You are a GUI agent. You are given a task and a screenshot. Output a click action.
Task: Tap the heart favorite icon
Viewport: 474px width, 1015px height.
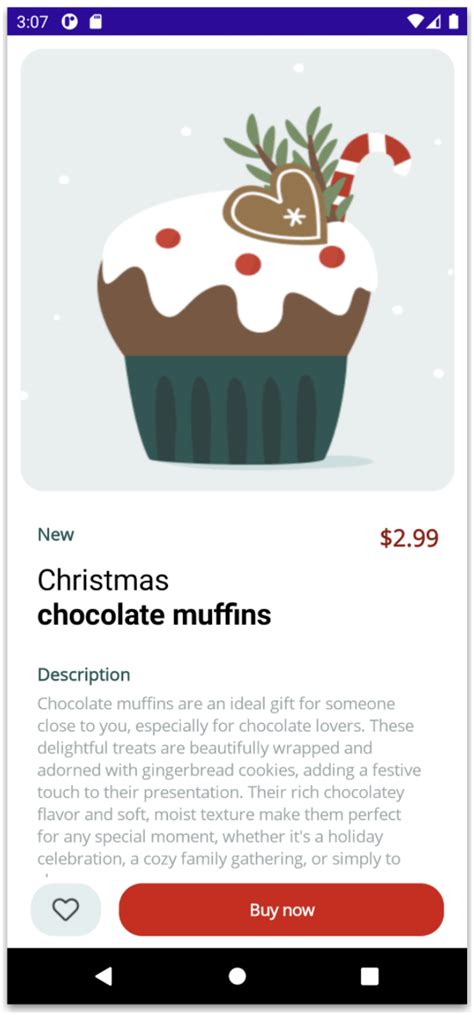click(x=65, y=909)
